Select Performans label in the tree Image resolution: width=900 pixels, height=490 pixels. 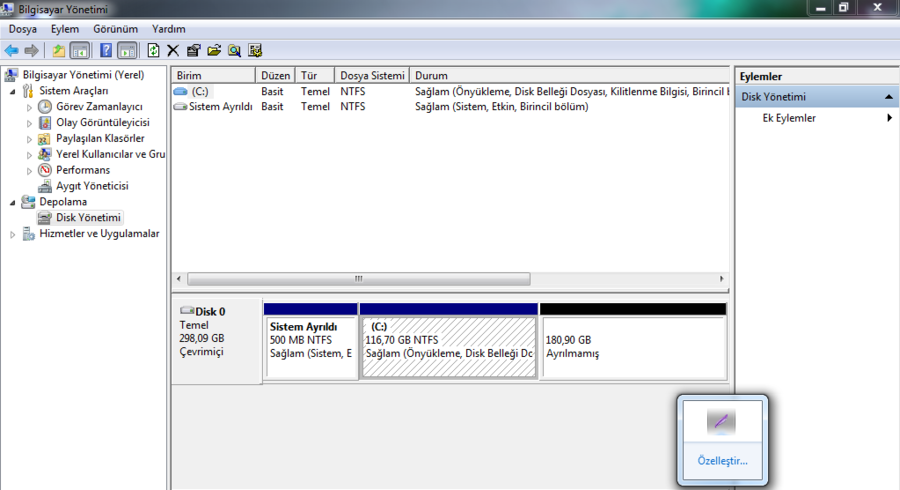pyautogui.click(x=83, y=170)
